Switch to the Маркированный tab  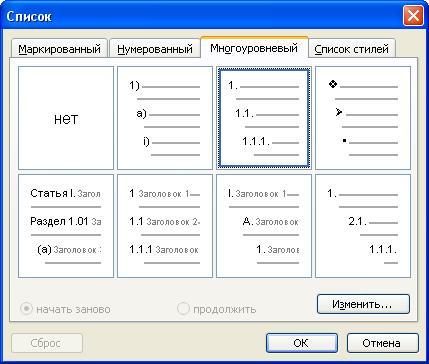tap(59, 49)
